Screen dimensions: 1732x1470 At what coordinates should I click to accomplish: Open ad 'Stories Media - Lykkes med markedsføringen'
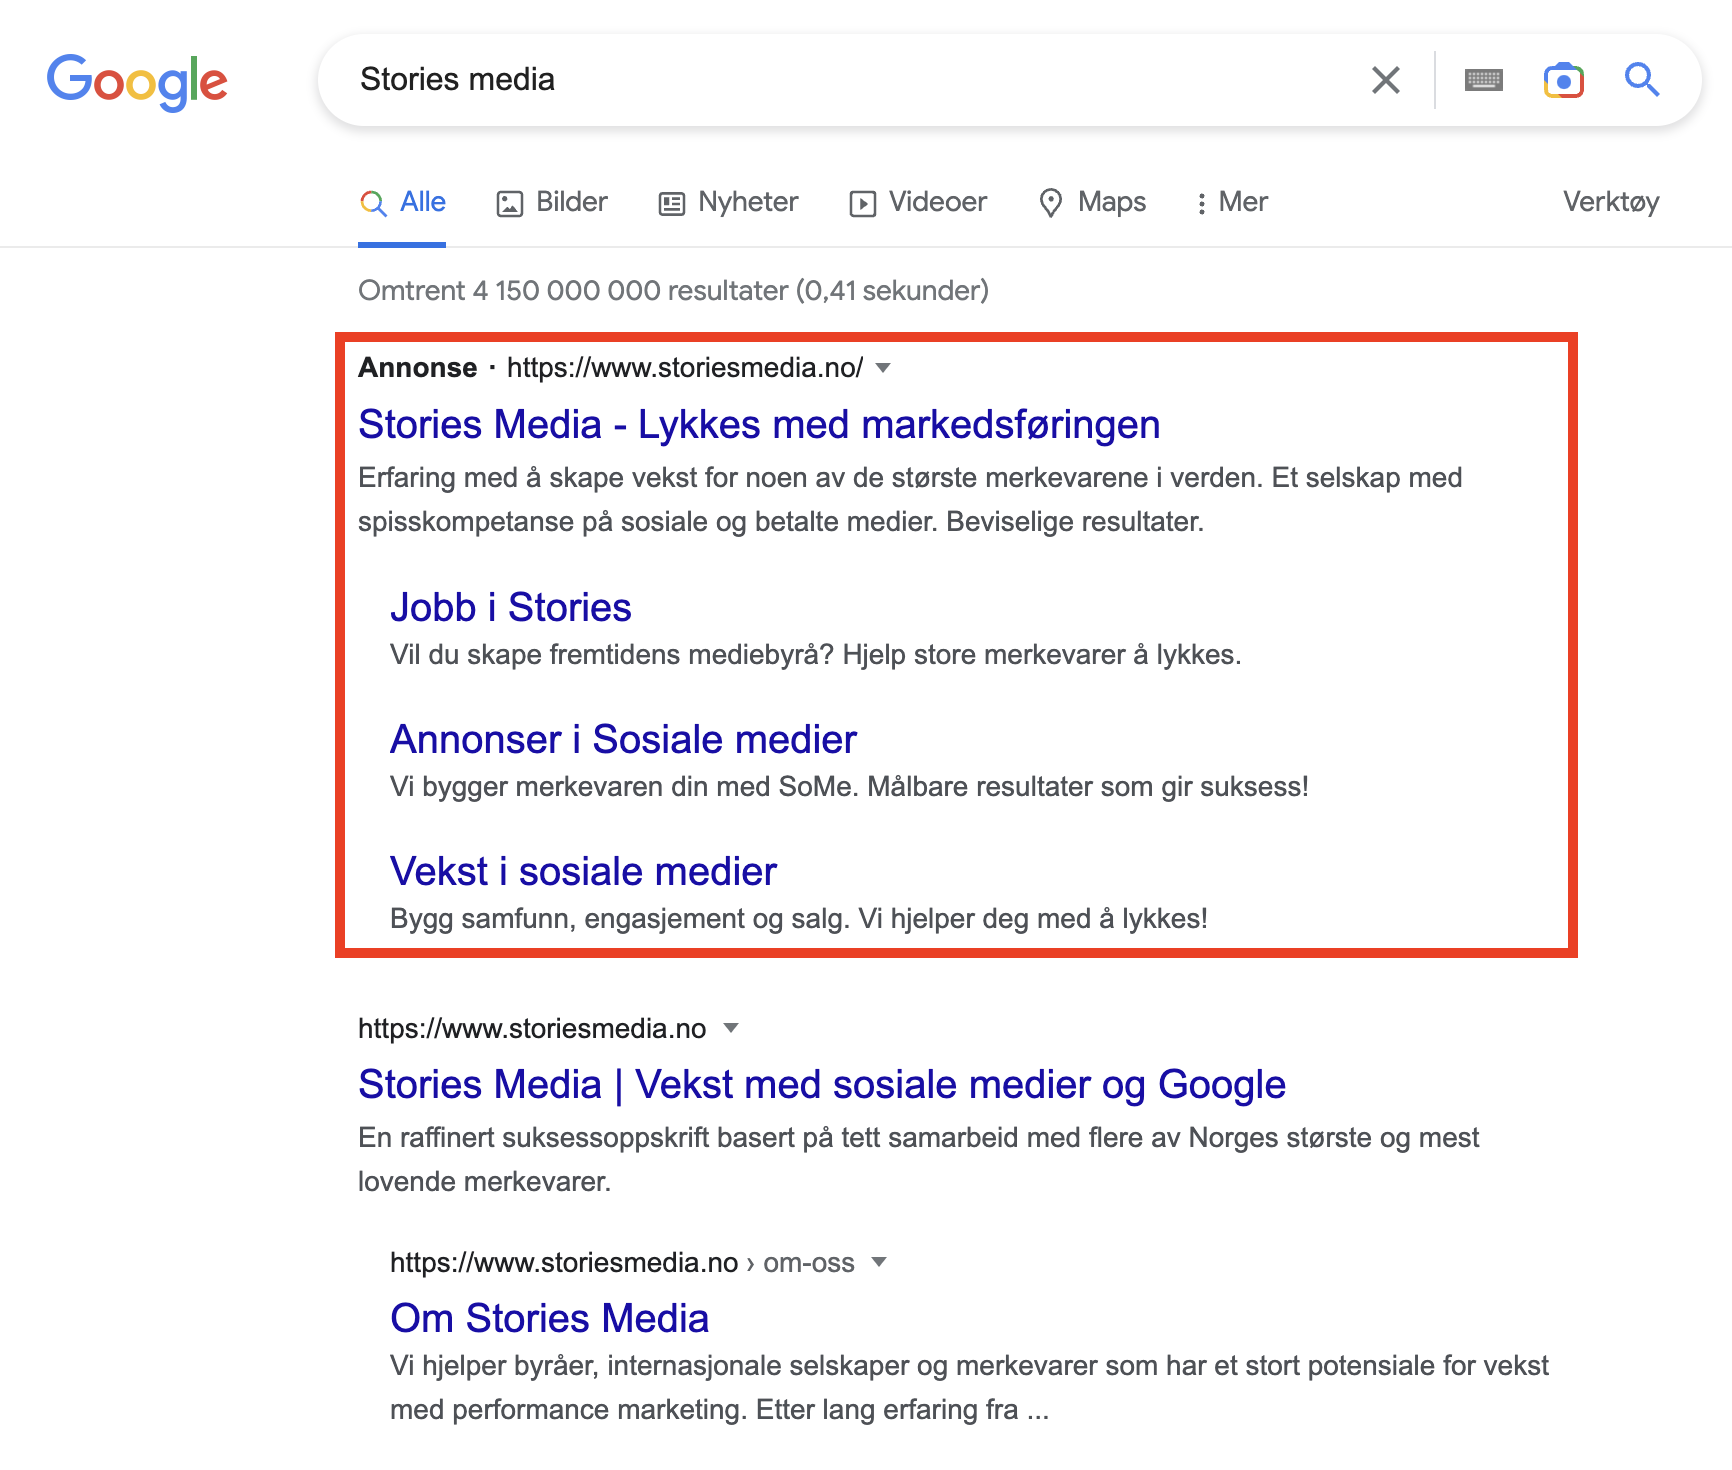coord(759,425)
